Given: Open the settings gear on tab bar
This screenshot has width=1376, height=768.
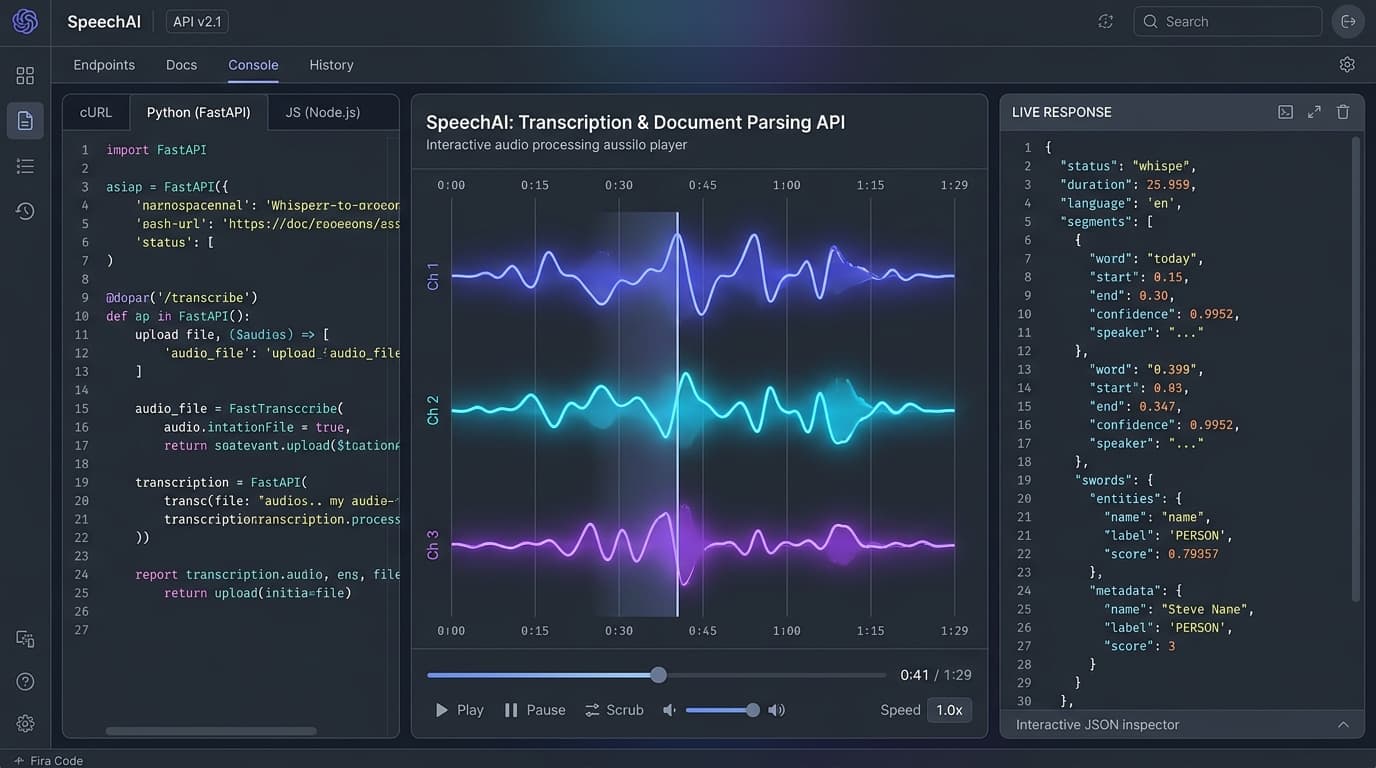Looking at the screenshot, I should [1347, 64].
